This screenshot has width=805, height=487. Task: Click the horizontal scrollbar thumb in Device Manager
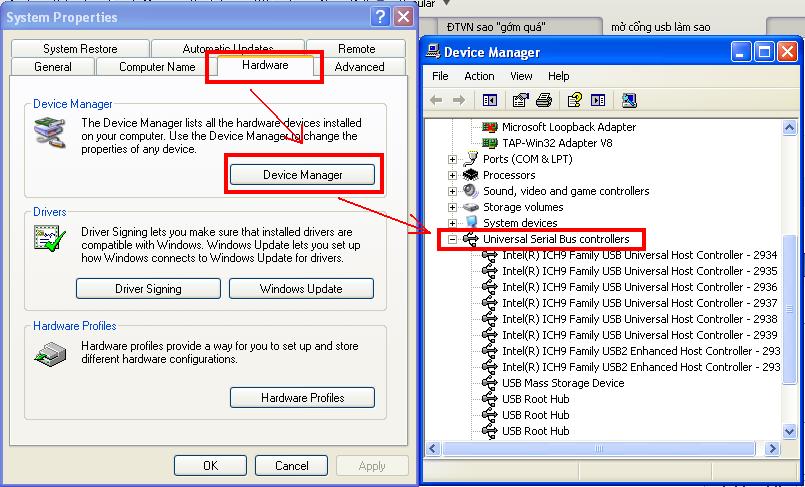click(x=599, y=449)
